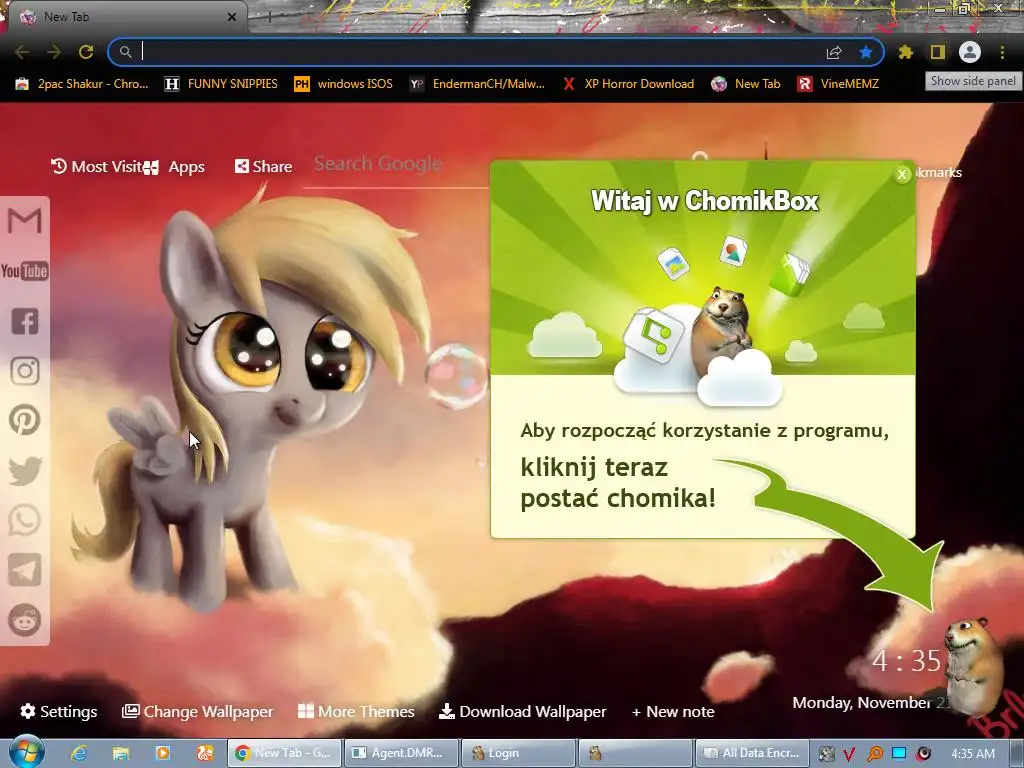
Task: Switch to Agent.DMR taskbar window
Action: (x=400, y=753)
